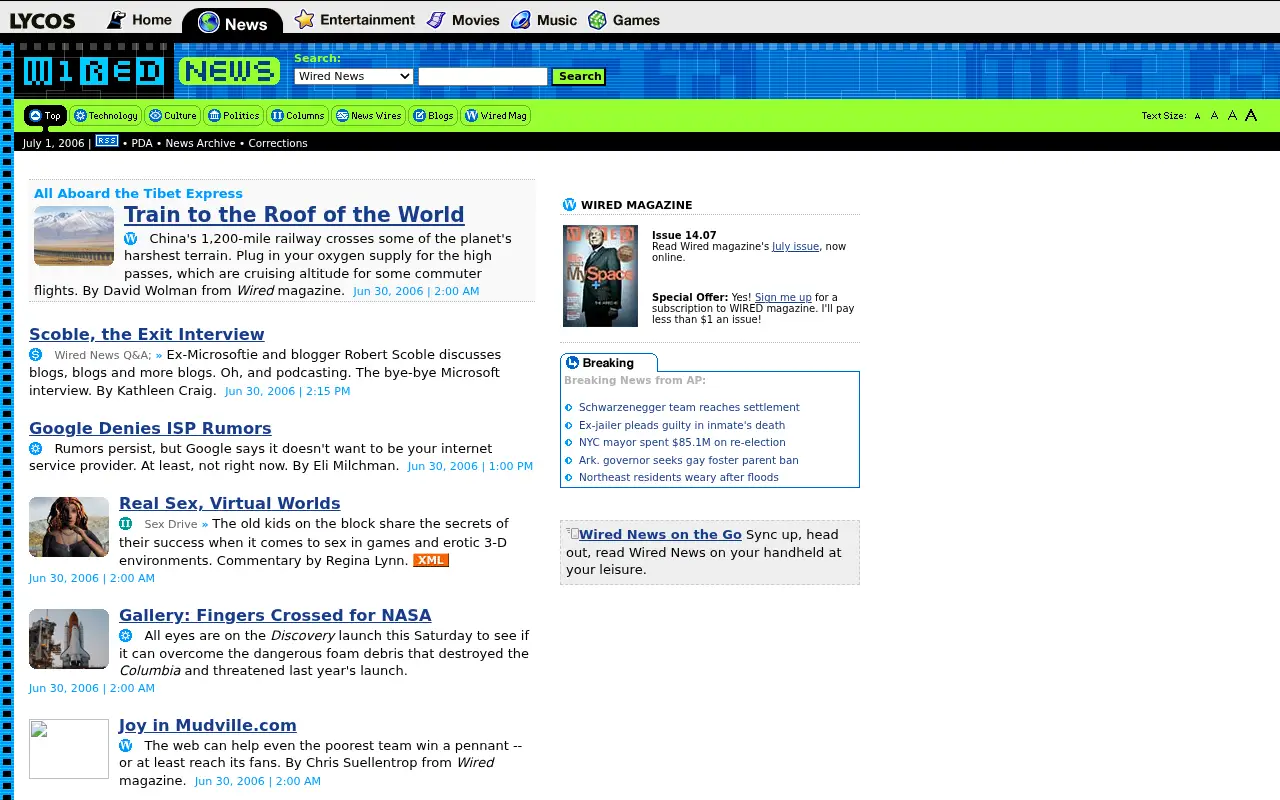Set text size to largest A
Viewport: 1280px width, 800px height.
[1250, 115]
